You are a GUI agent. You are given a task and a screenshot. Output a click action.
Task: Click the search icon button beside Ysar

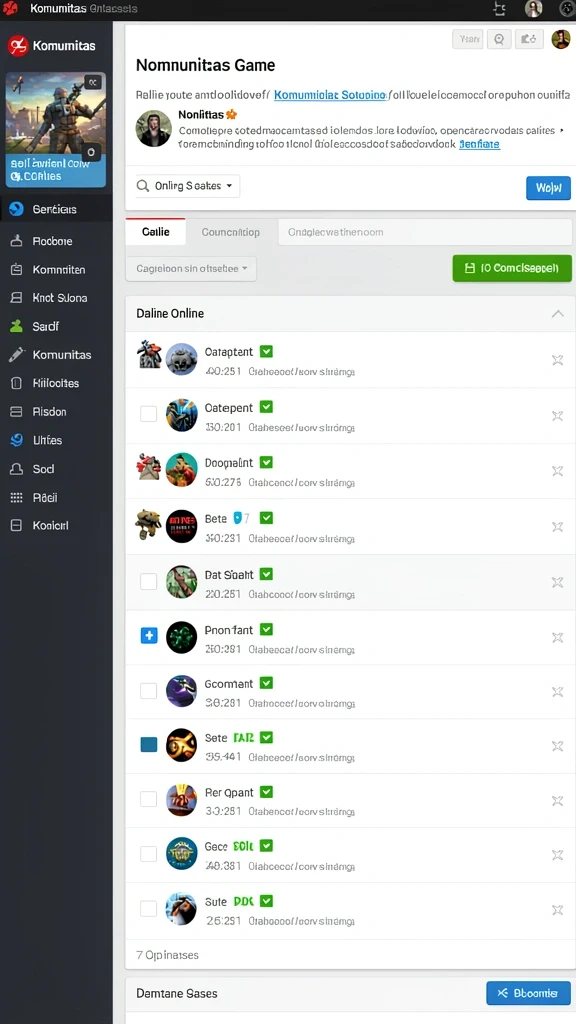click(499, 39)
